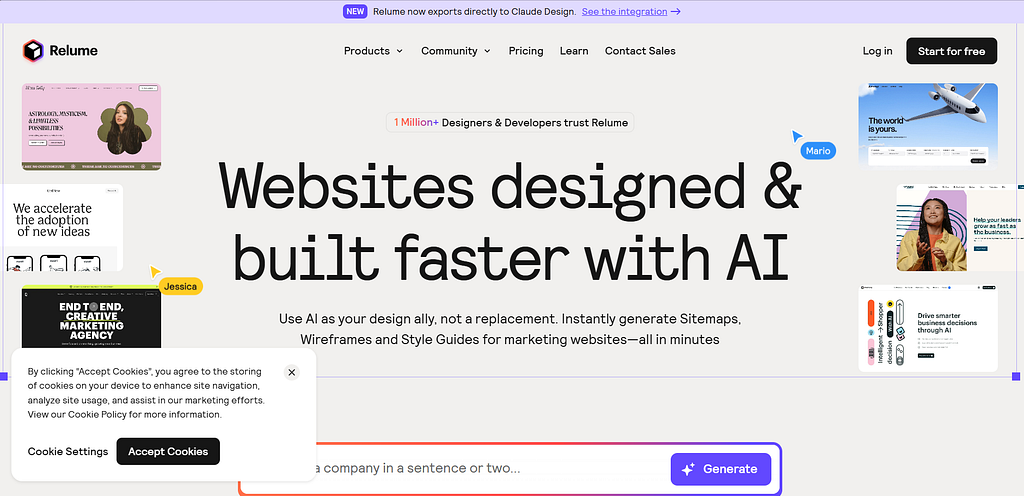The height and width of the screenshot is (496, 1024).
Task: Expand the Community dropdown menu
Action: click(x=456, y=51)
